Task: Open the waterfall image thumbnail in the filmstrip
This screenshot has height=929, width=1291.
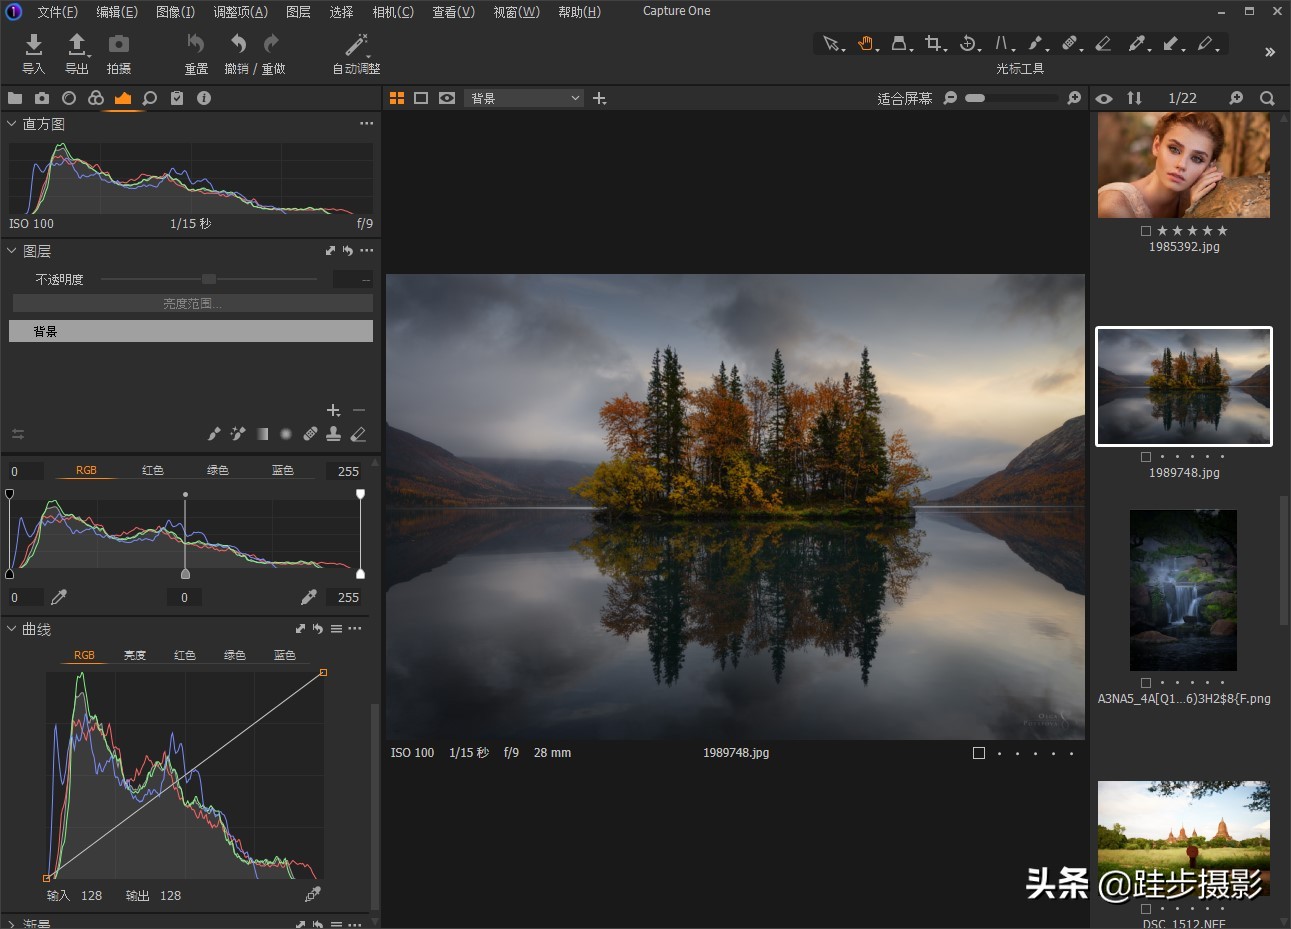Action: click(x=1183, y=590)
